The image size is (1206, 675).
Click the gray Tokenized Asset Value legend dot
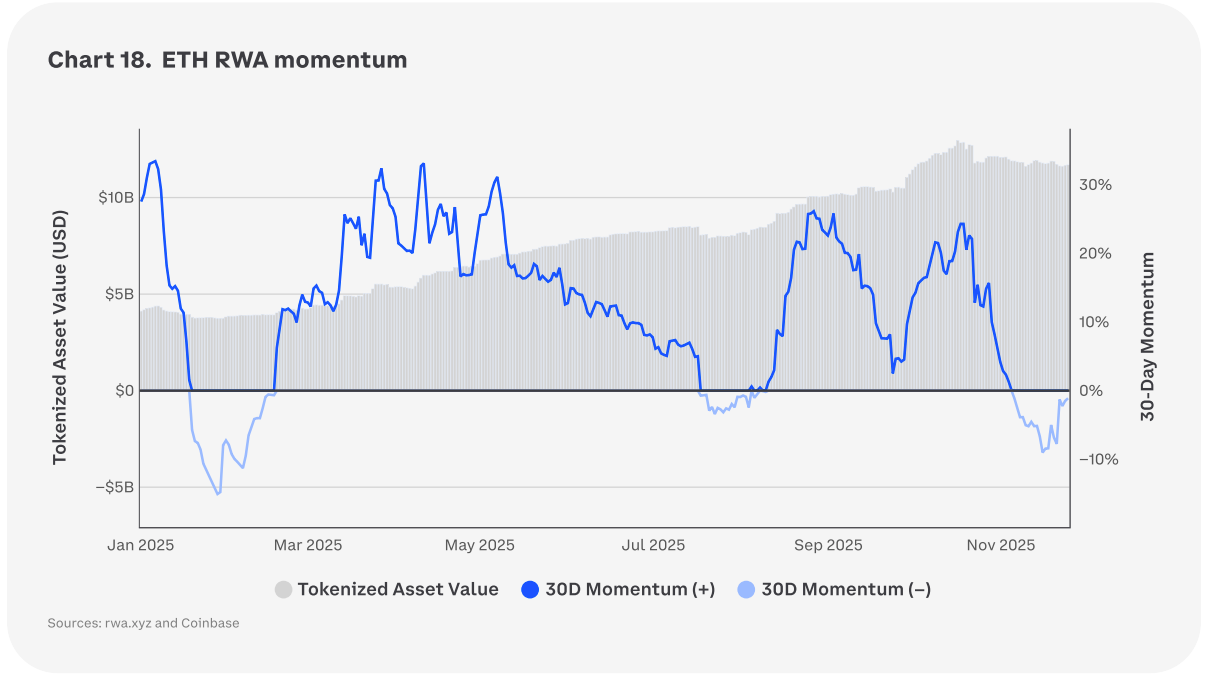[284, 590]
